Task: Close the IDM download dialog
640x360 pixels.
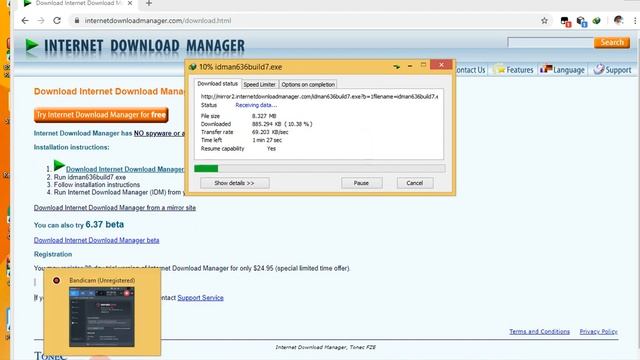Action: (441, 65)
